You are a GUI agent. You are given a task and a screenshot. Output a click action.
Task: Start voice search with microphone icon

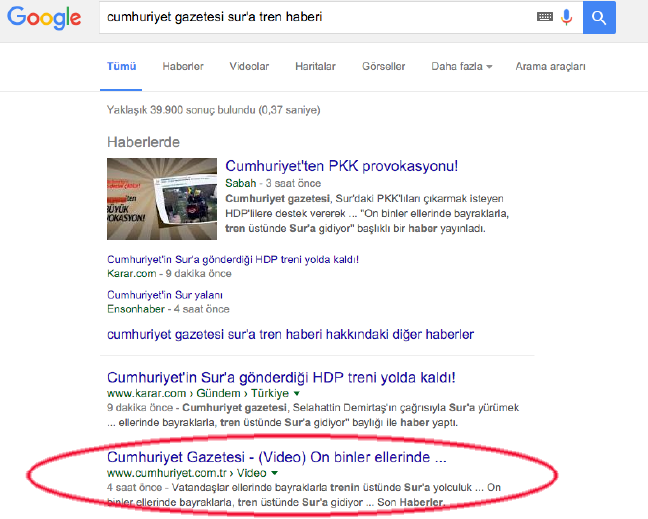pos(567,17)
